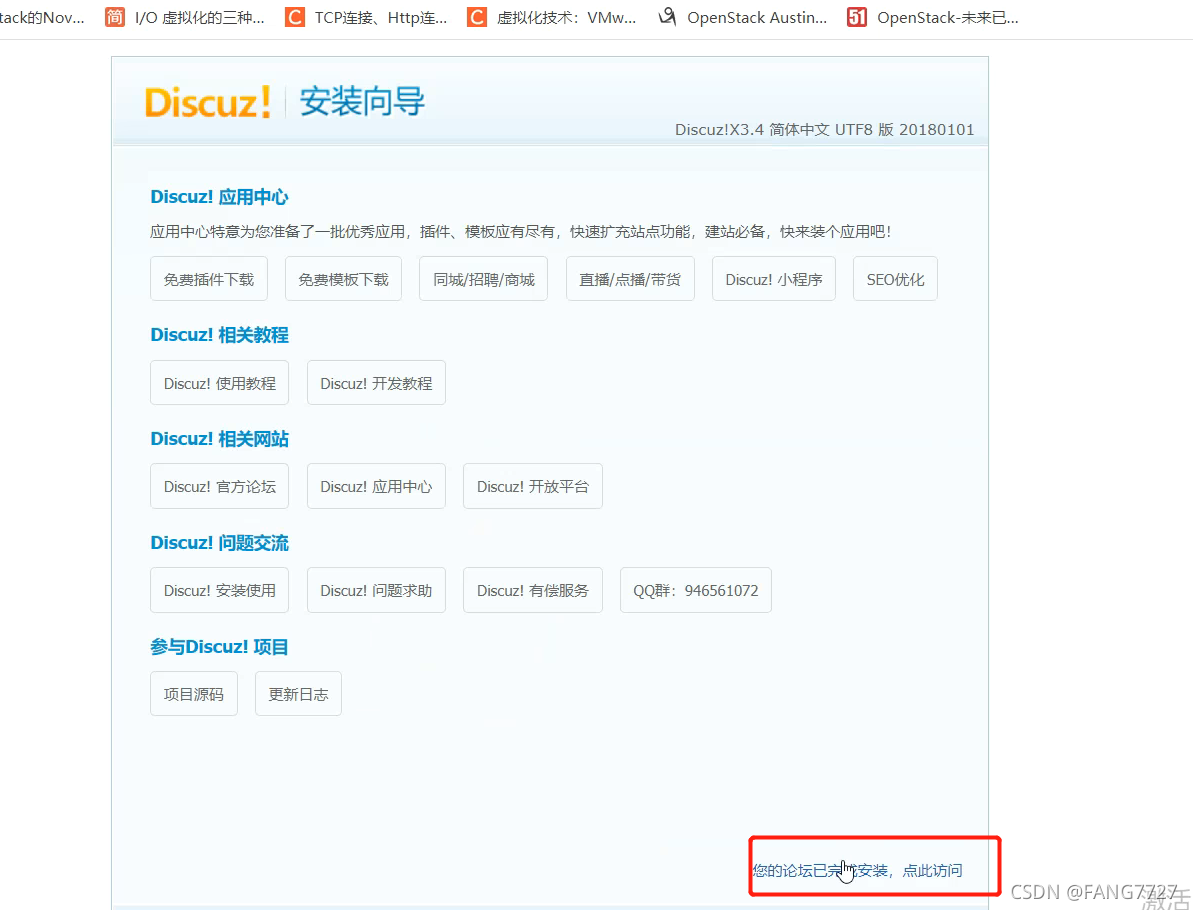Click the Discuz! 应用中心 section heading
This screenshot has width=1193, height=910.
click(x=219, y=197)
